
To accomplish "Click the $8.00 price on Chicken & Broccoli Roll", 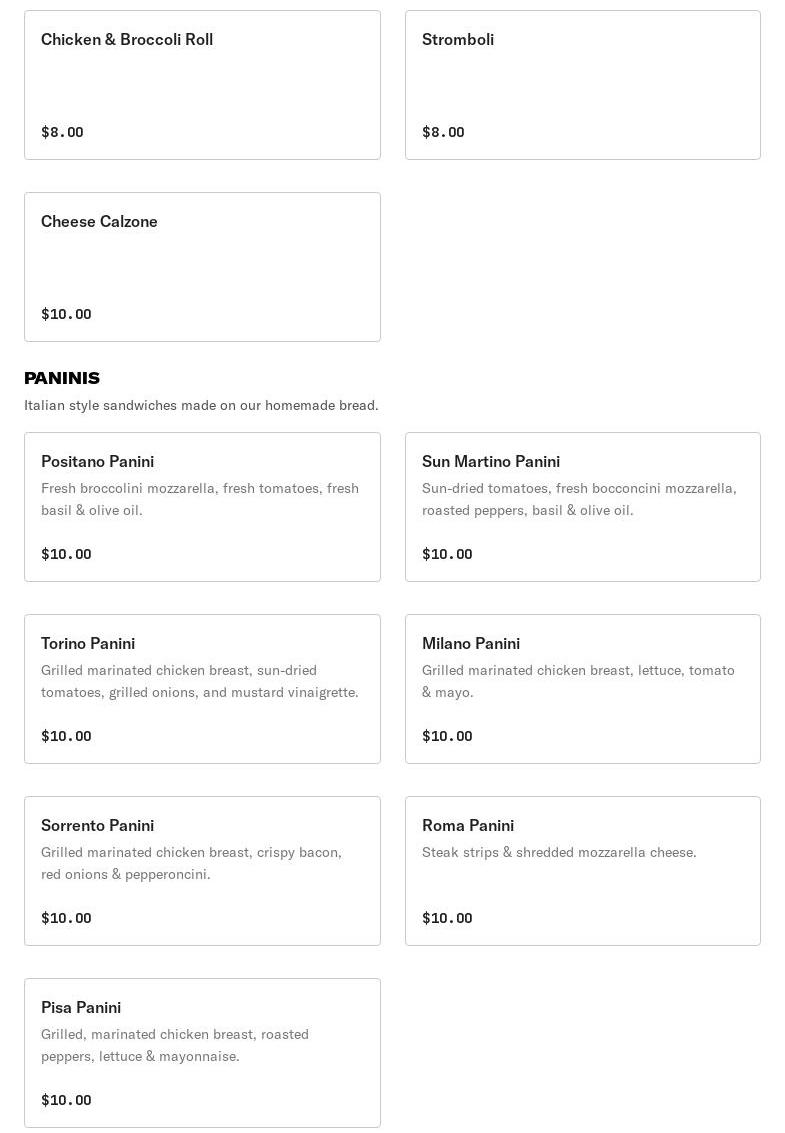I will click(x=62, y=132).
